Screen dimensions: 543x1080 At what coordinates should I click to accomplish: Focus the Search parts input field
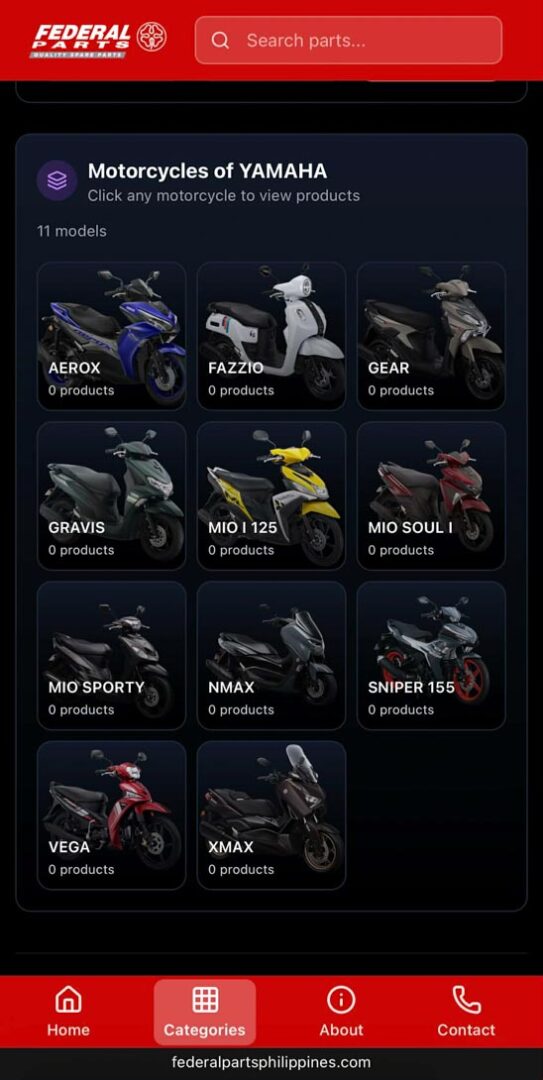coord(349,41)
